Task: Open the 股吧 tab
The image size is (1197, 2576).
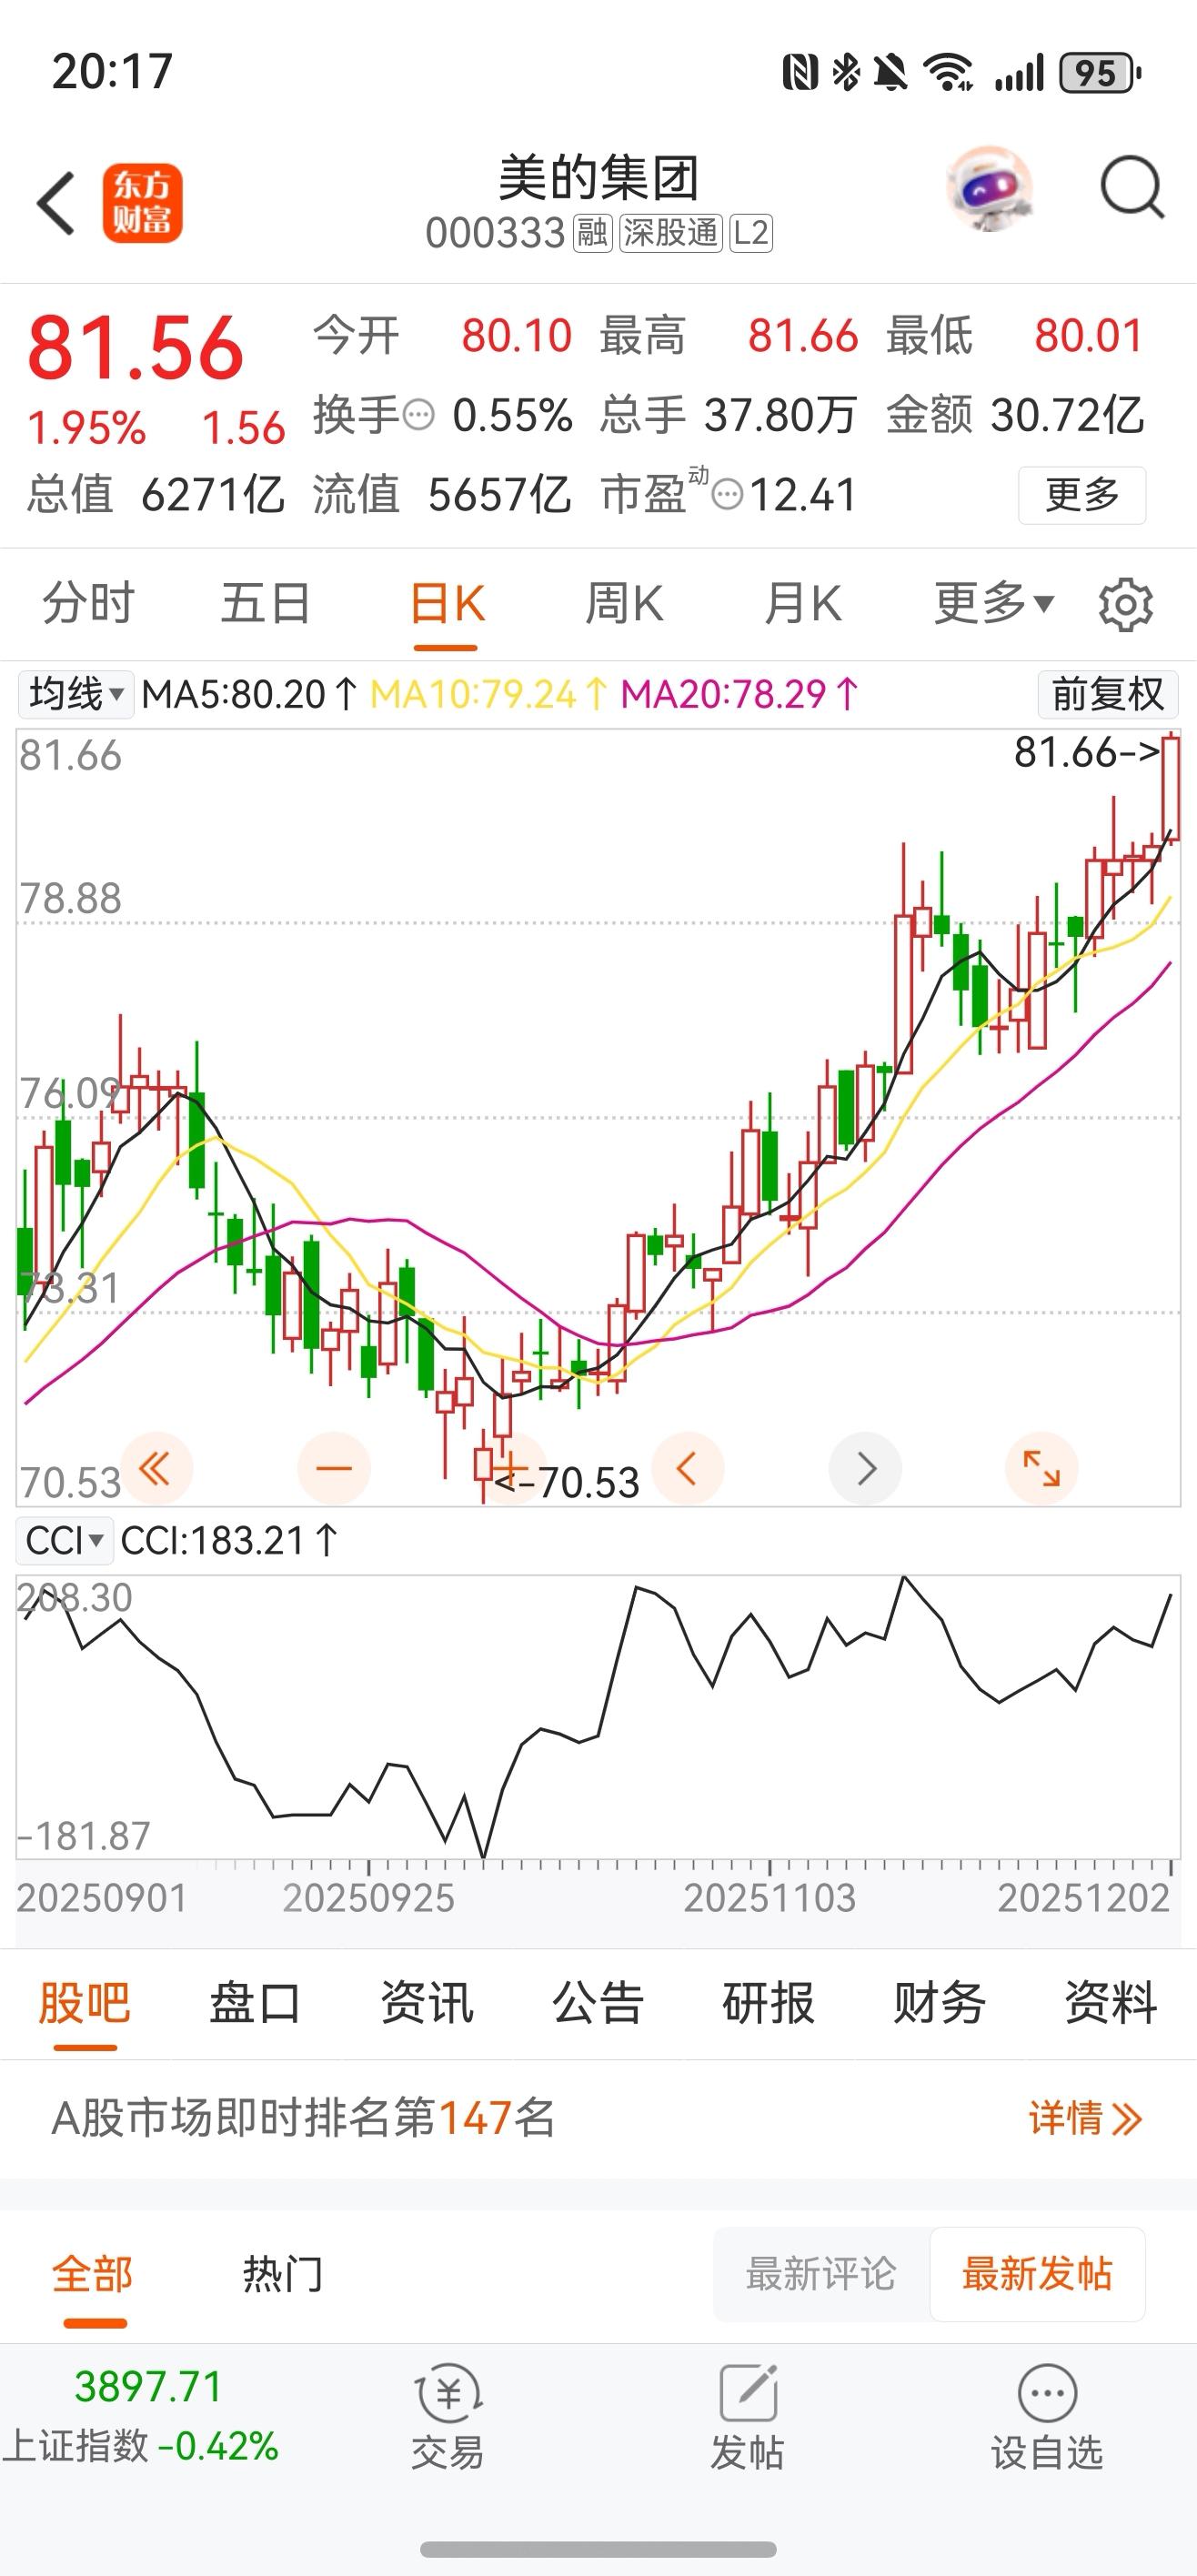Action: (85, 2003)
